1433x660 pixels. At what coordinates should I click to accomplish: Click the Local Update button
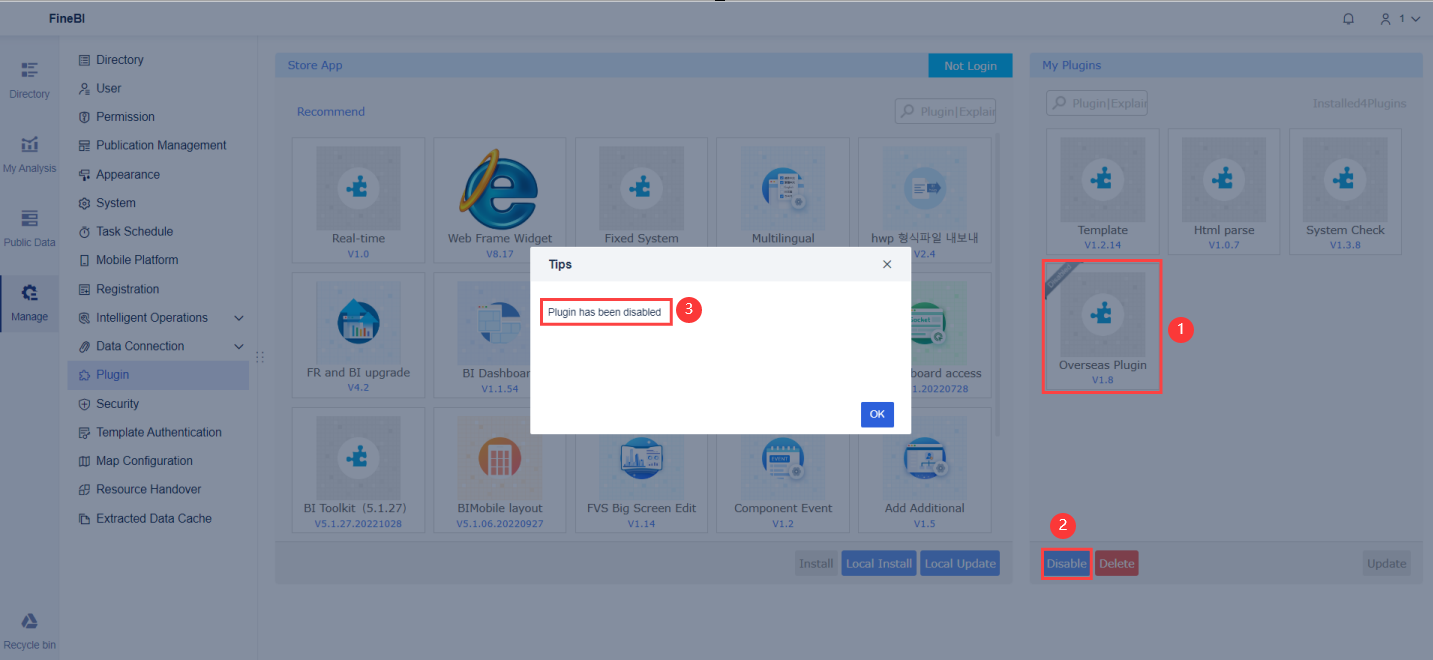960,563
